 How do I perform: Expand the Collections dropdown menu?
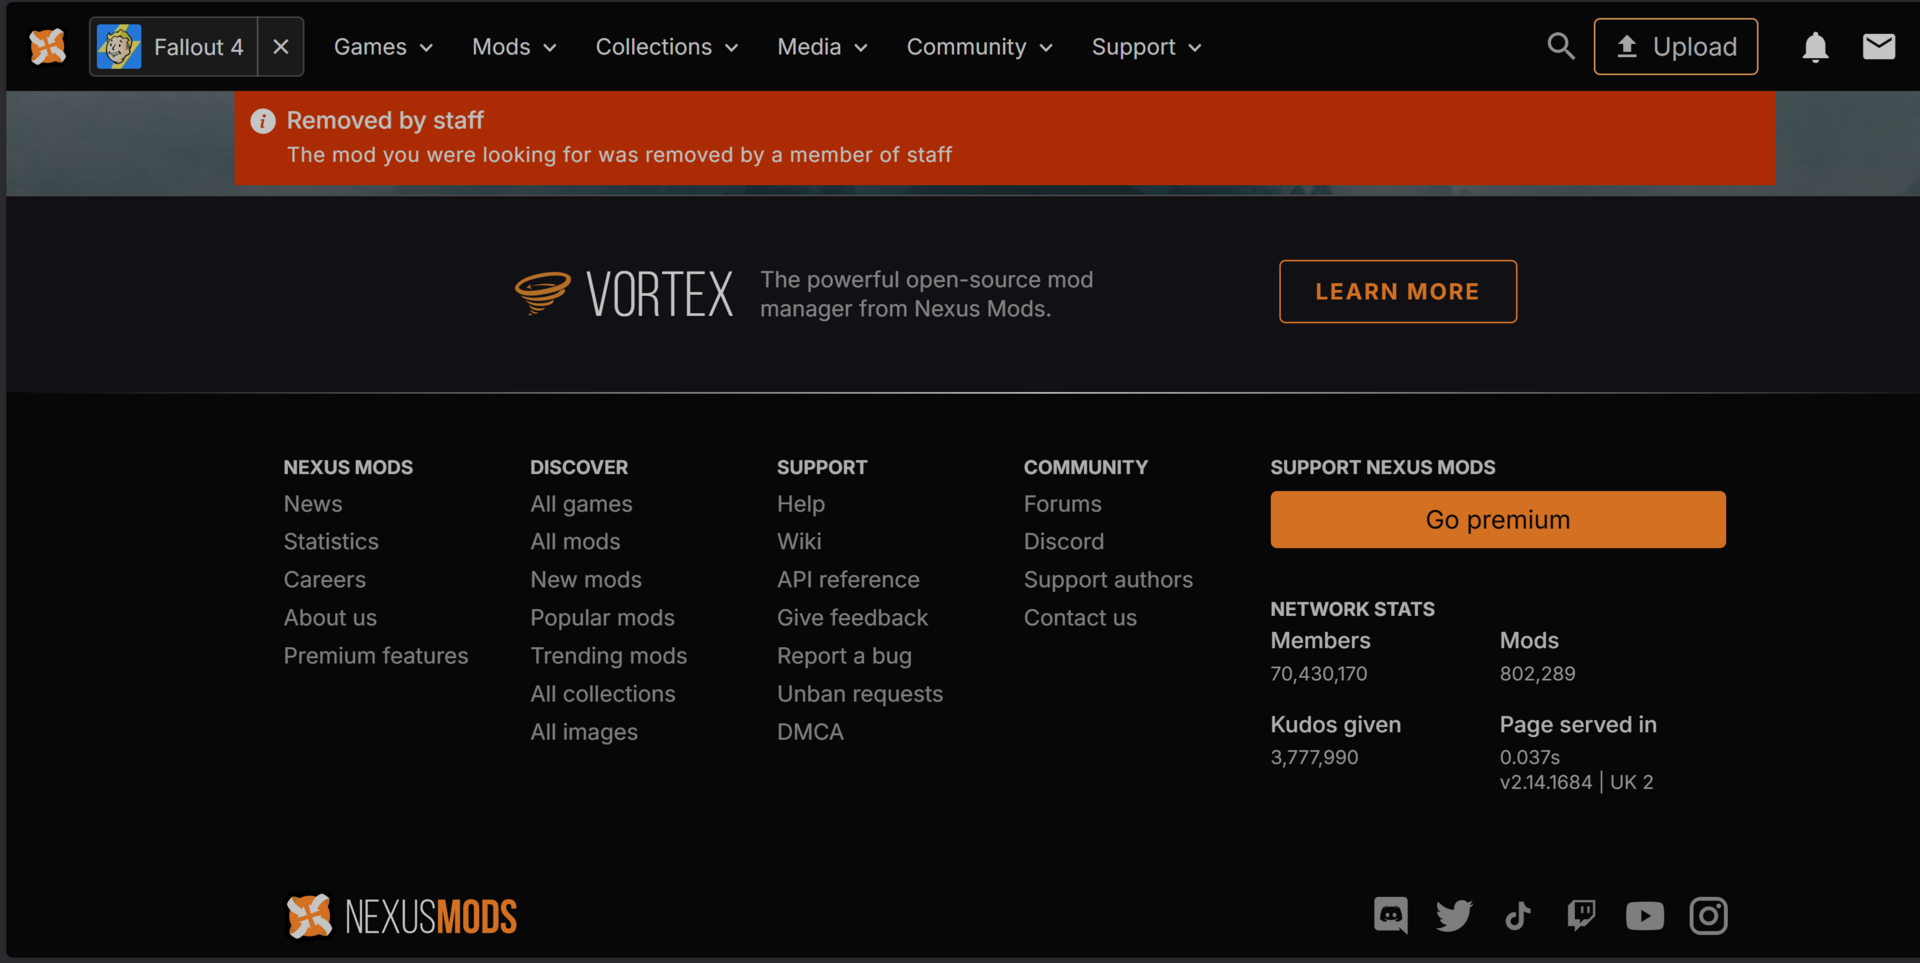[667, 47]
